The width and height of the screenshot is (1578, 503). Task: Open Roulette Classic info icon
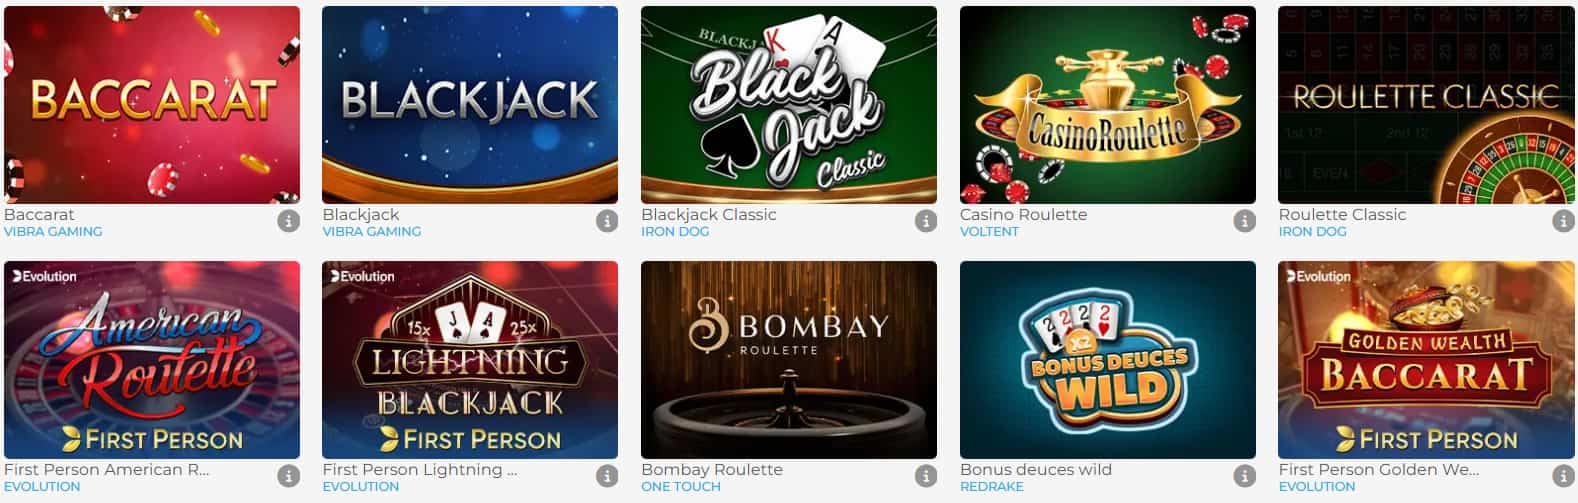[x=1563, y=221]
